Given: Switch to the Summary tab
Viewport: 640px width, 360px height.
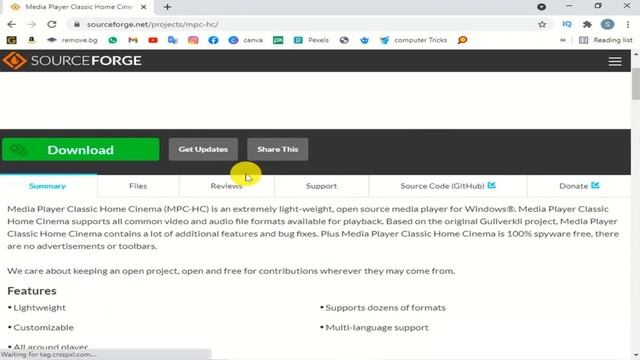Looking at the screenshot, I should 47,186.
